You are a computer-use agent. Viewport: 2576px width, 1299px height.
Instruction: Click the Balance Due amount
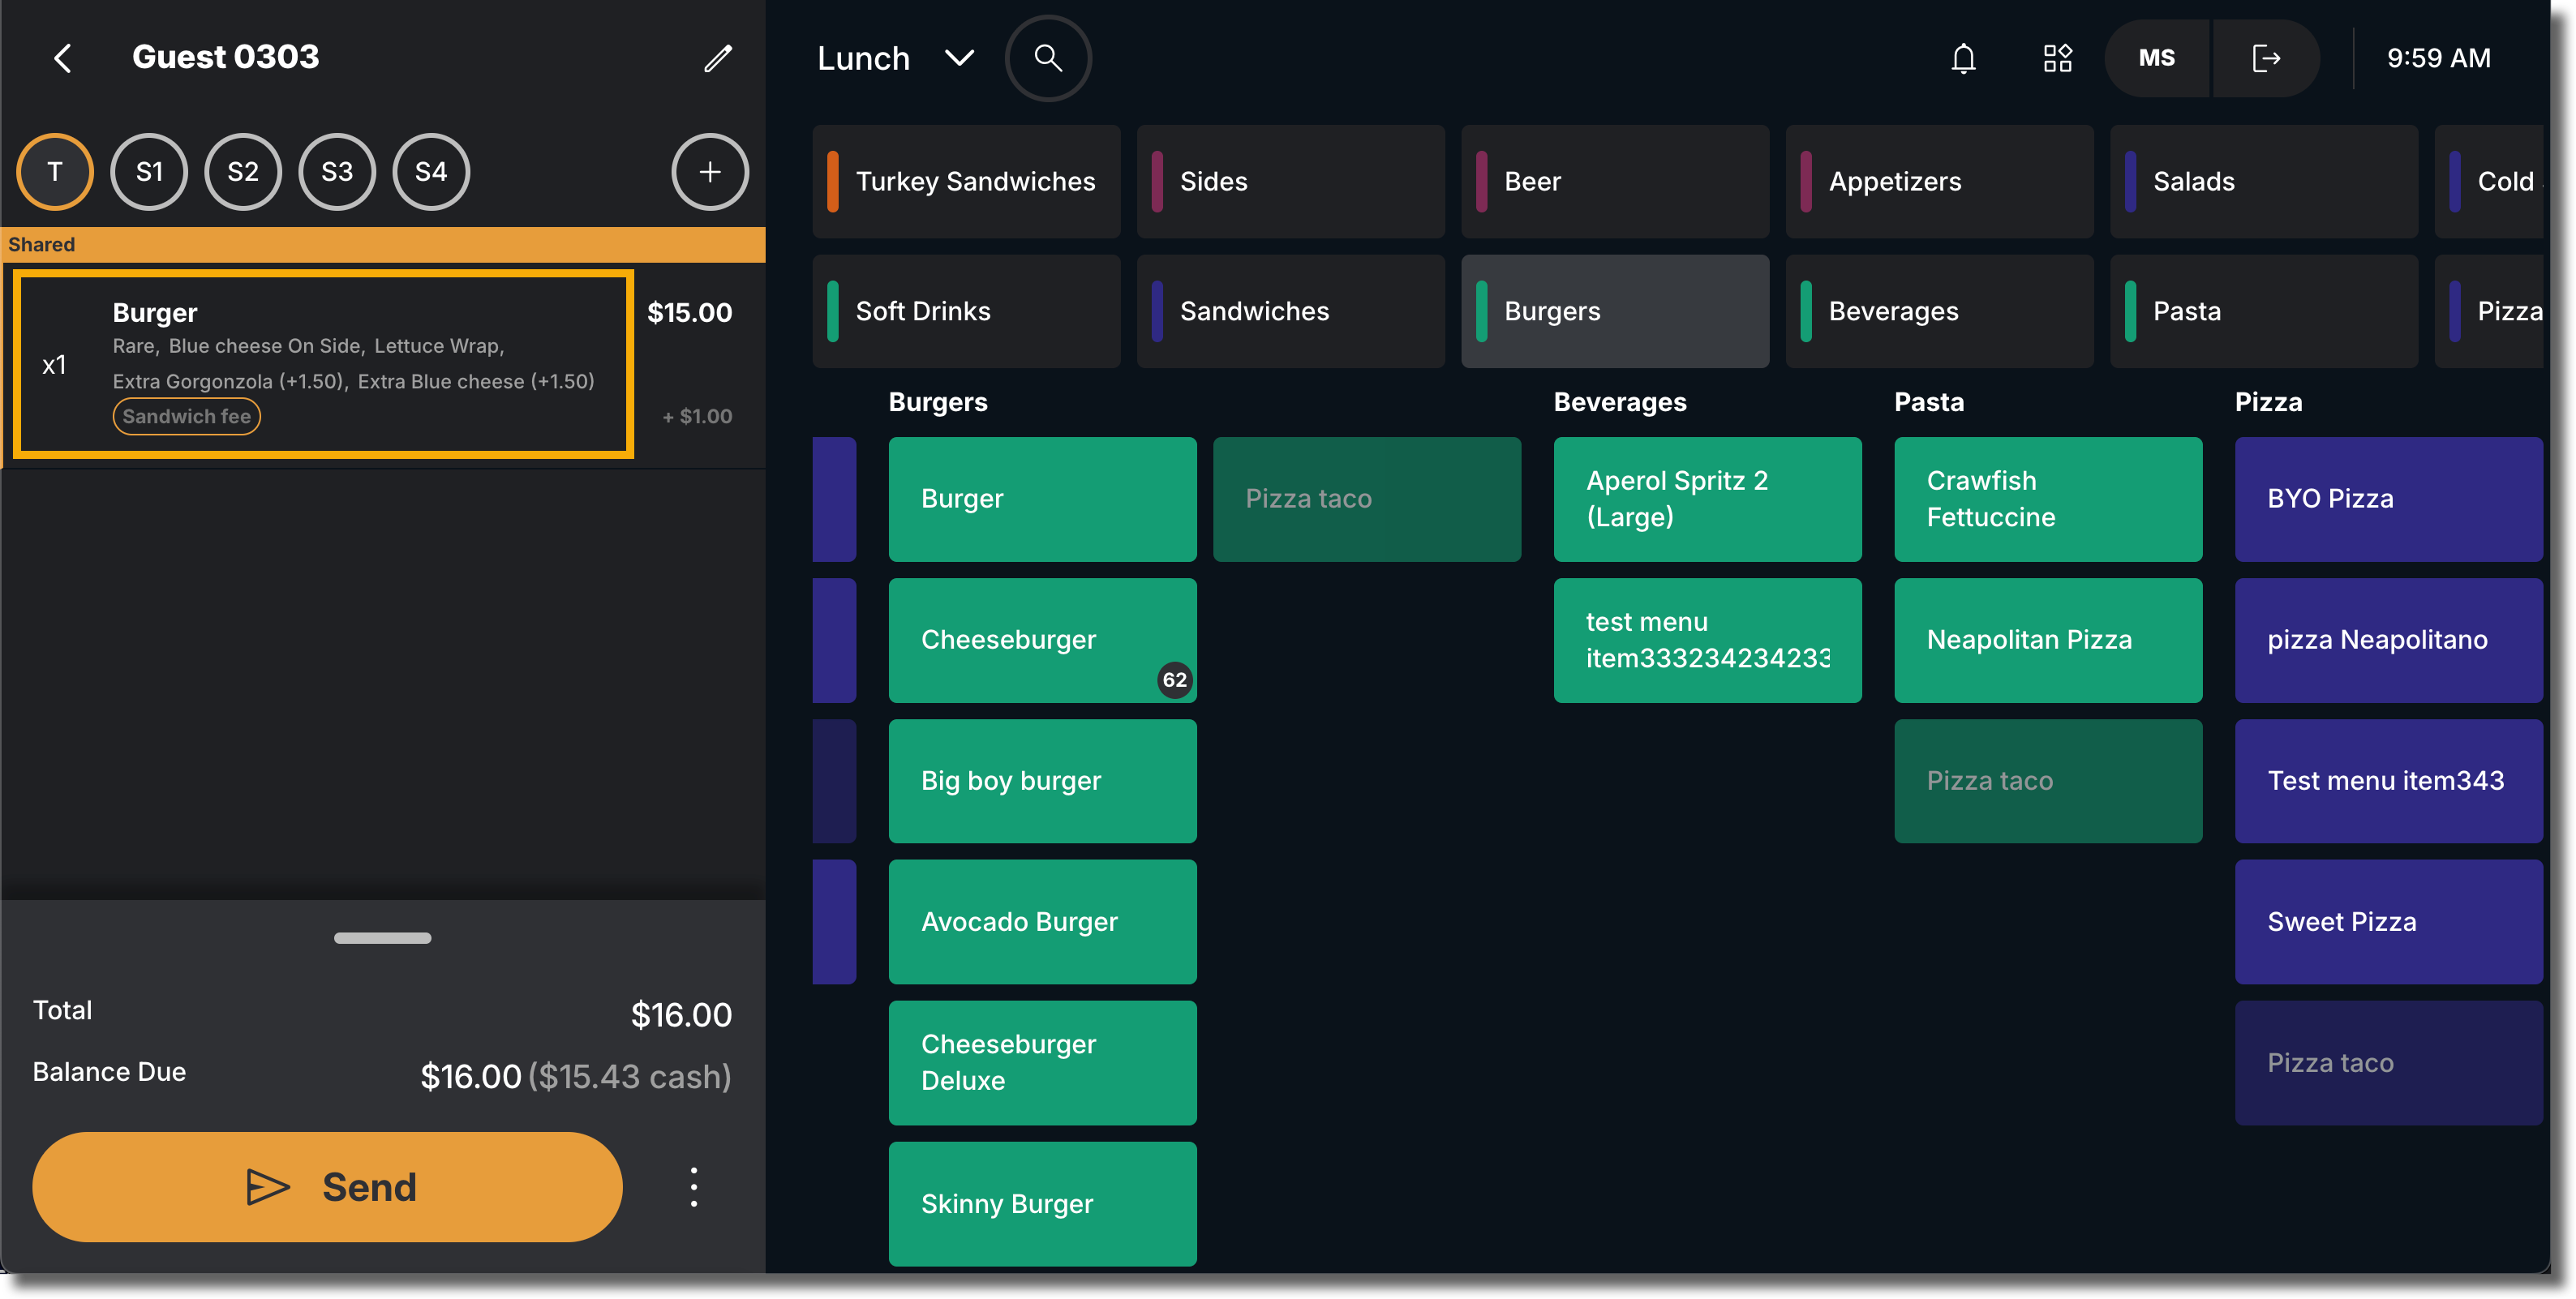(x=575, y=1077)
